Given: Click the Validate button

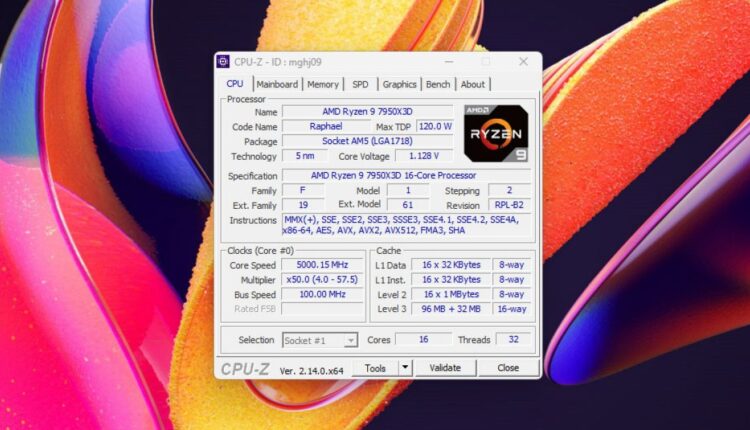Looking at the screenshot, I should [x=445, y=368].
